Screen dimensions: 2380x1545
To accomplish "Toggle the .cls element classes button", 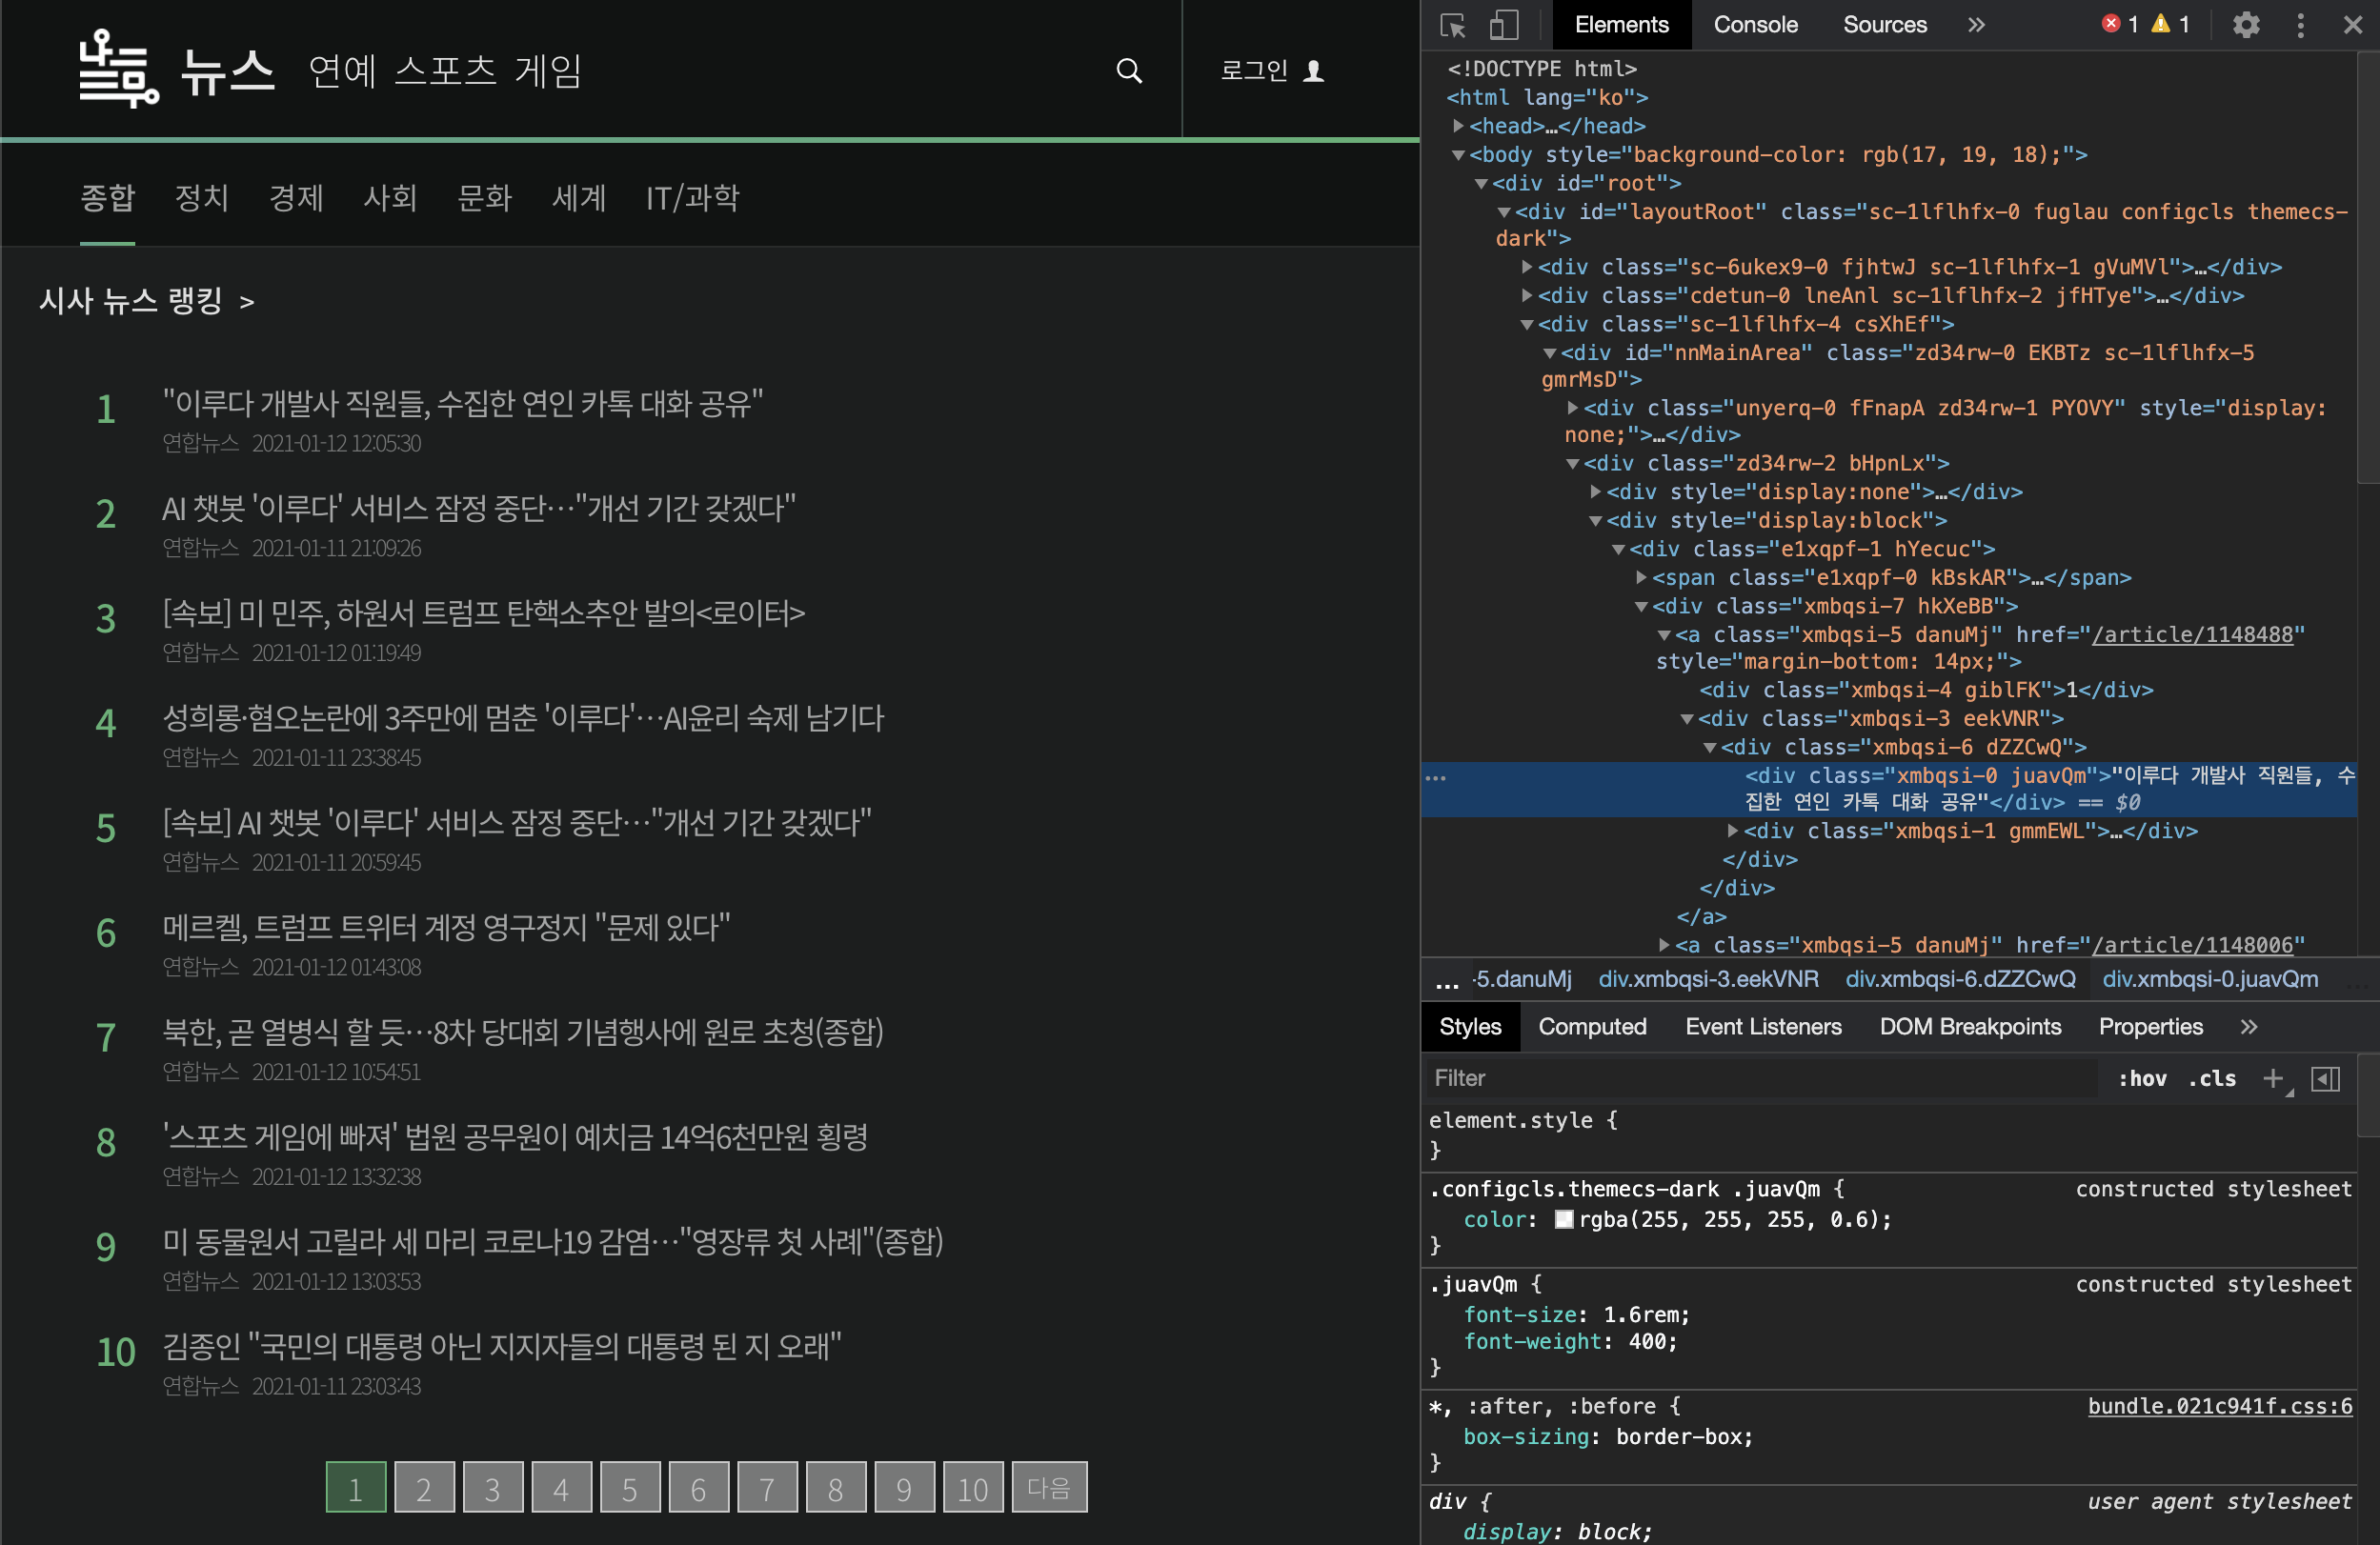I will pos(2211,1078).
